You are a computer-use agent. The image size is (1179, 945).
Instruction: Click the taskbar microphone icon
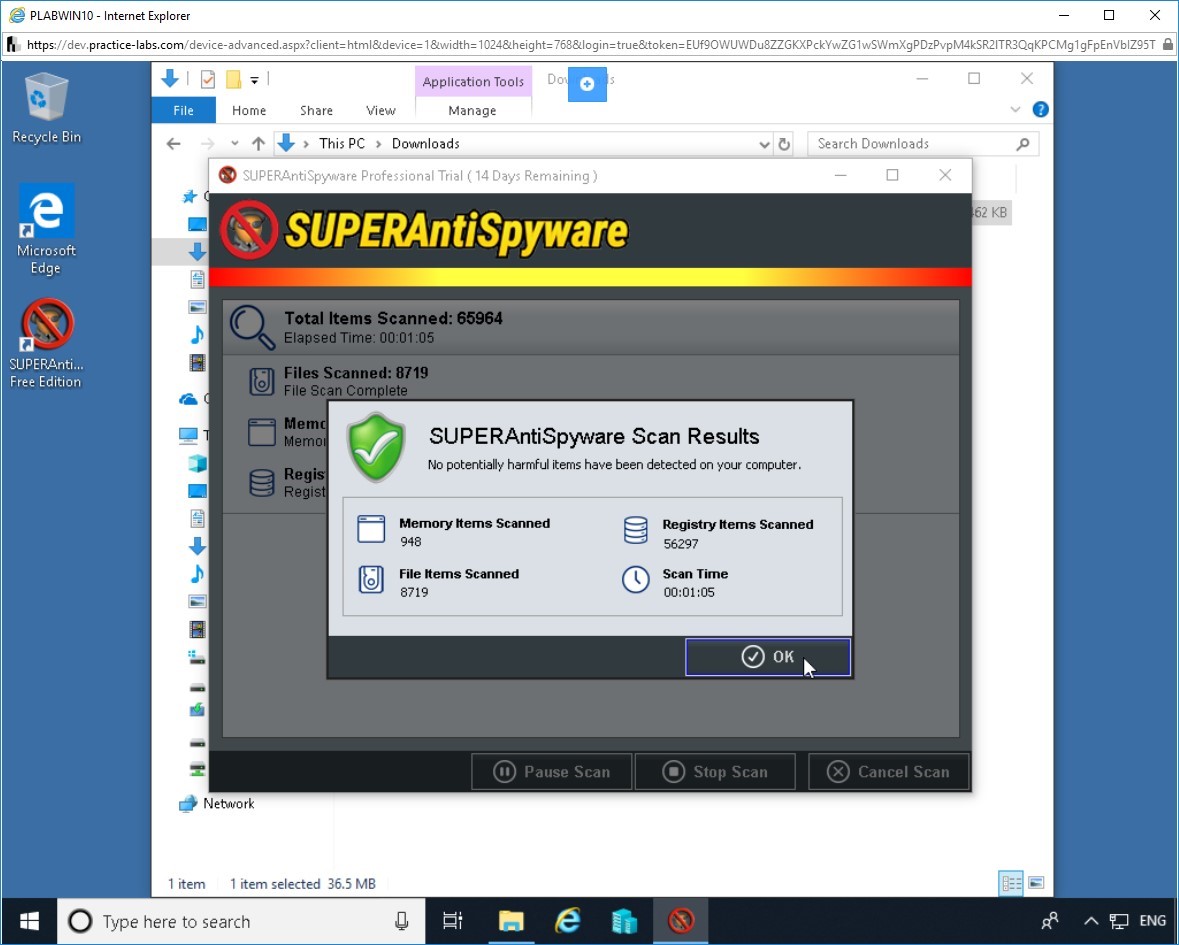pos(402,921)
